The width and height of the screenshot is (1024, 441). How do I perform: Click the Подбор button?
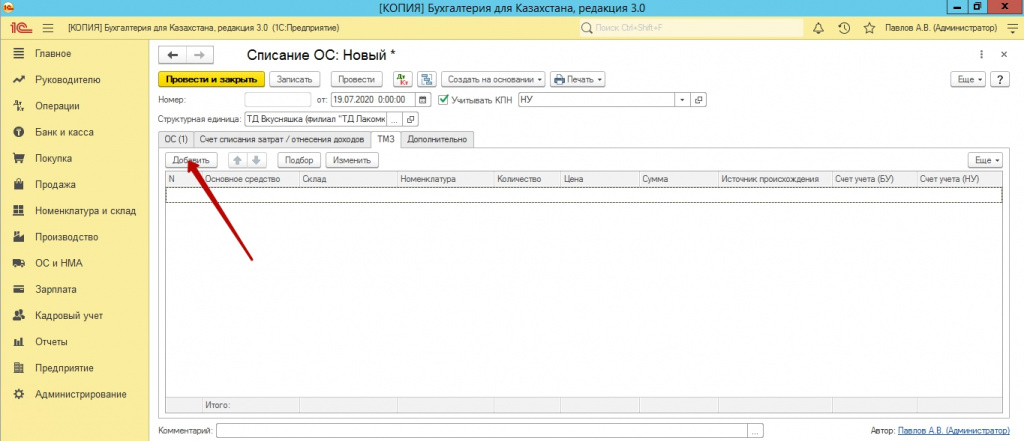click(299, 160)
